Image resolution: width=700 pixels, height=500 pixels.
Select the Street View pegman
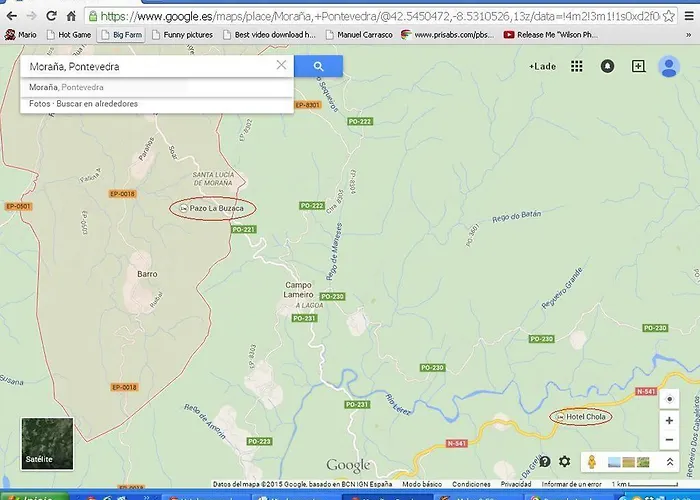(591, 462)
